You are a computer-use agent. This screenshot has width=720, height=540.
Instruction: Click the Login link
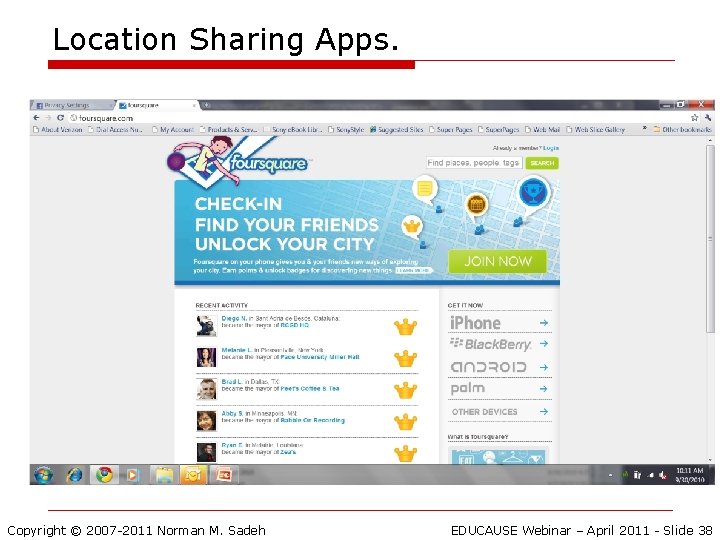click(551, 148)
